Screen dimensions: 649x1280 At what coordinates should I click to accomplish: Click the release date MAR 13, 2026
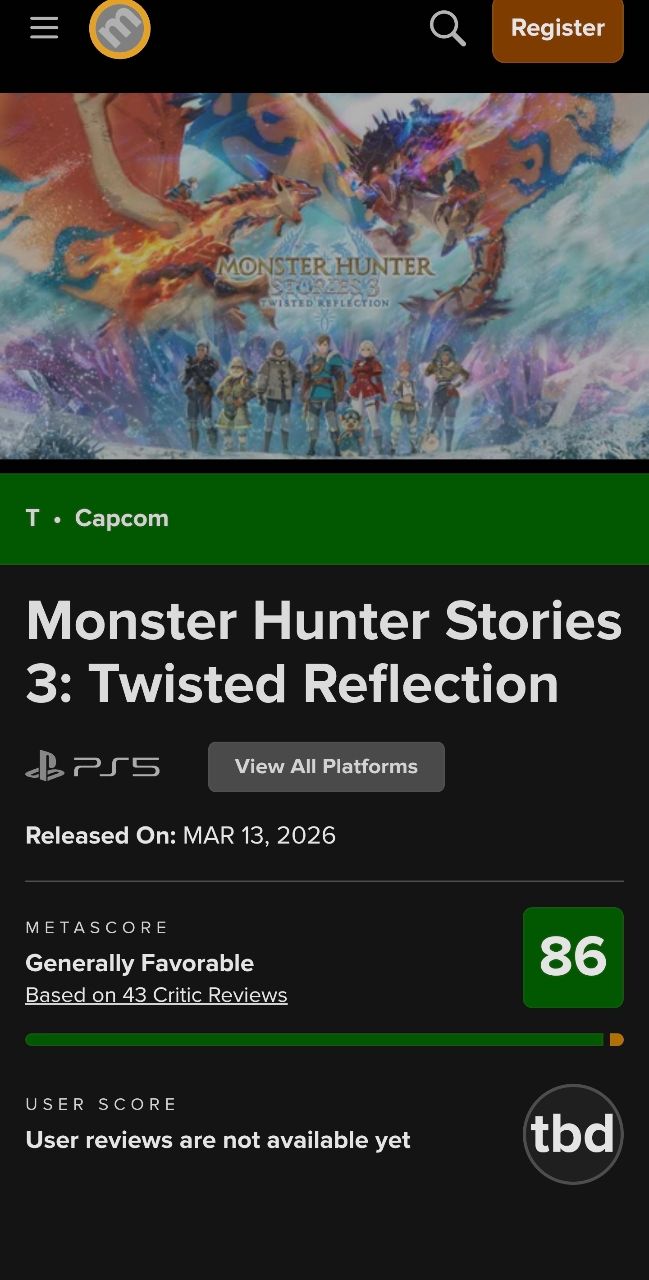[259, 836]
